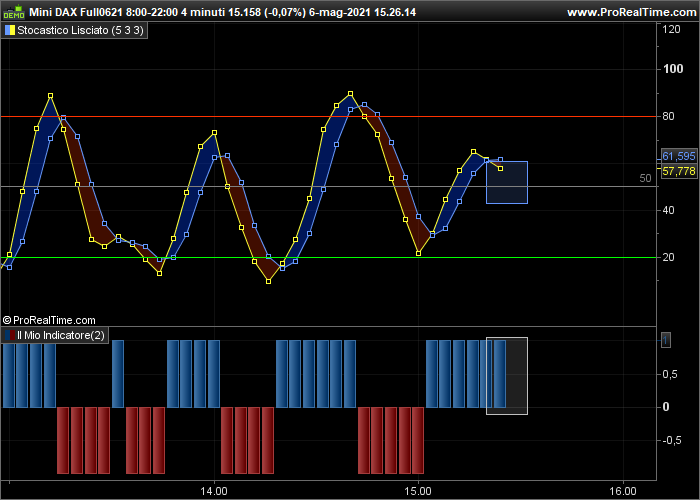Click the 16.00 time axis label
This screenshot has height=500, width=700.
pos(623,492)
